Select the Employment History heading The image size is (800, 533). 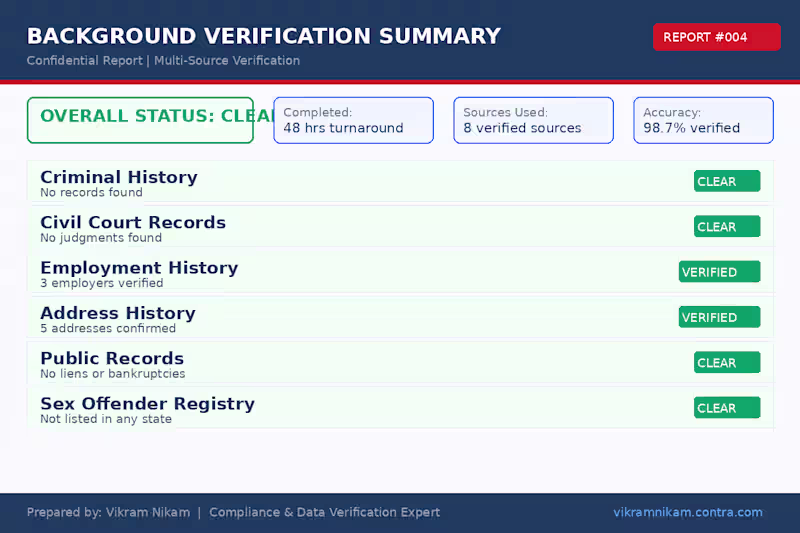139,268
